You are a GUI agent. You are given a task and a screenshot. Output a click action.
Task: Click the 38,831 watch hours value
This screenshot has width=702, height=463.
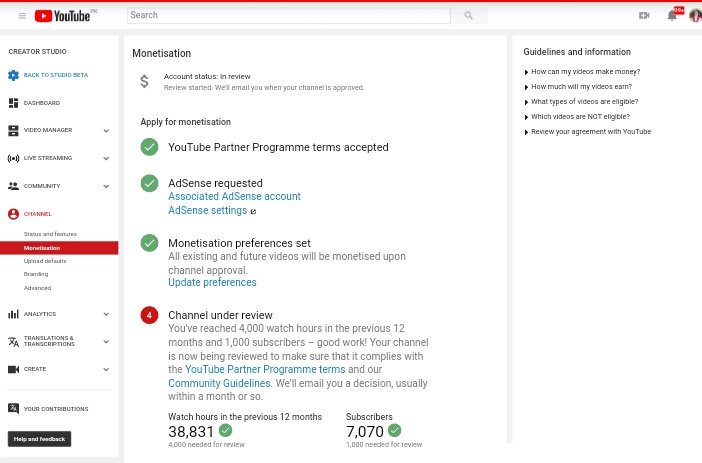191,431
